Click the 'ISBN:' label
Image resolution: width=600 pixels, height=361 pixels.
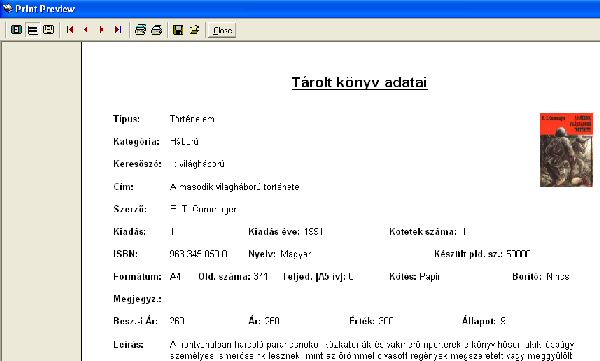click(126, 254)
